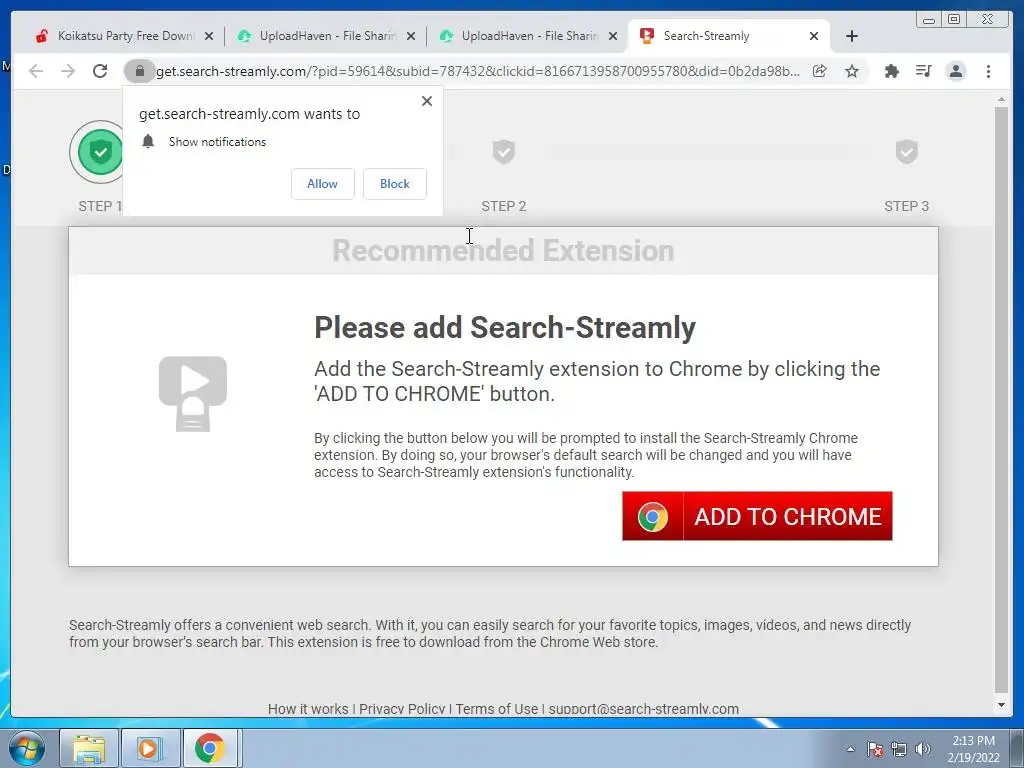Click the vertical scrollbar thumb

pos(1001,400)
